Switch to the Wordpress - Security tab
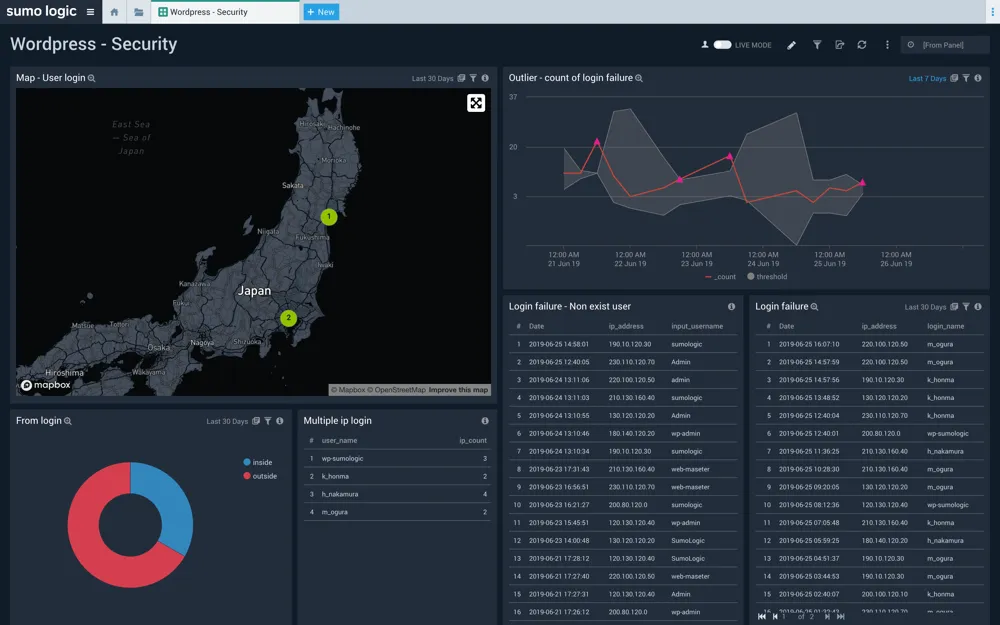This screenshot has height=625, width=1000. tap(224, 11)
